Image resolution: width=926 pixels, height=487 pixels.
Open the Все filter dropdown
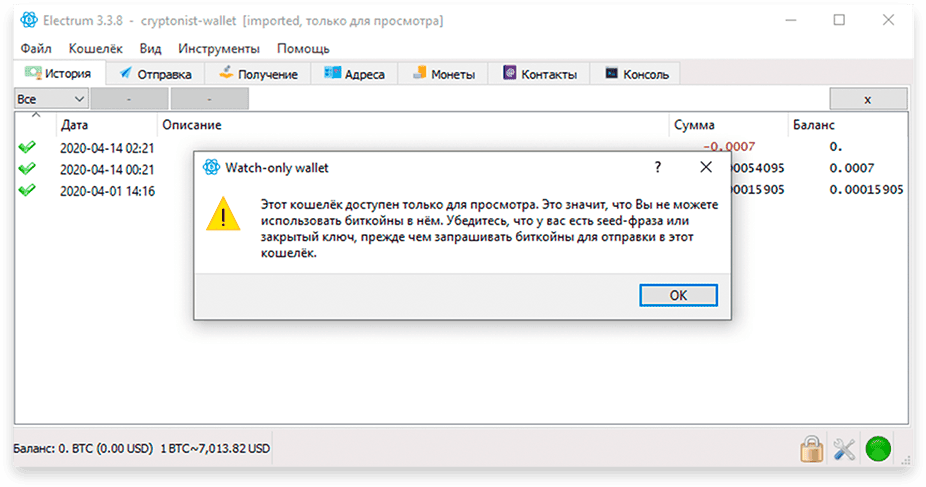[x=51, y=99]
